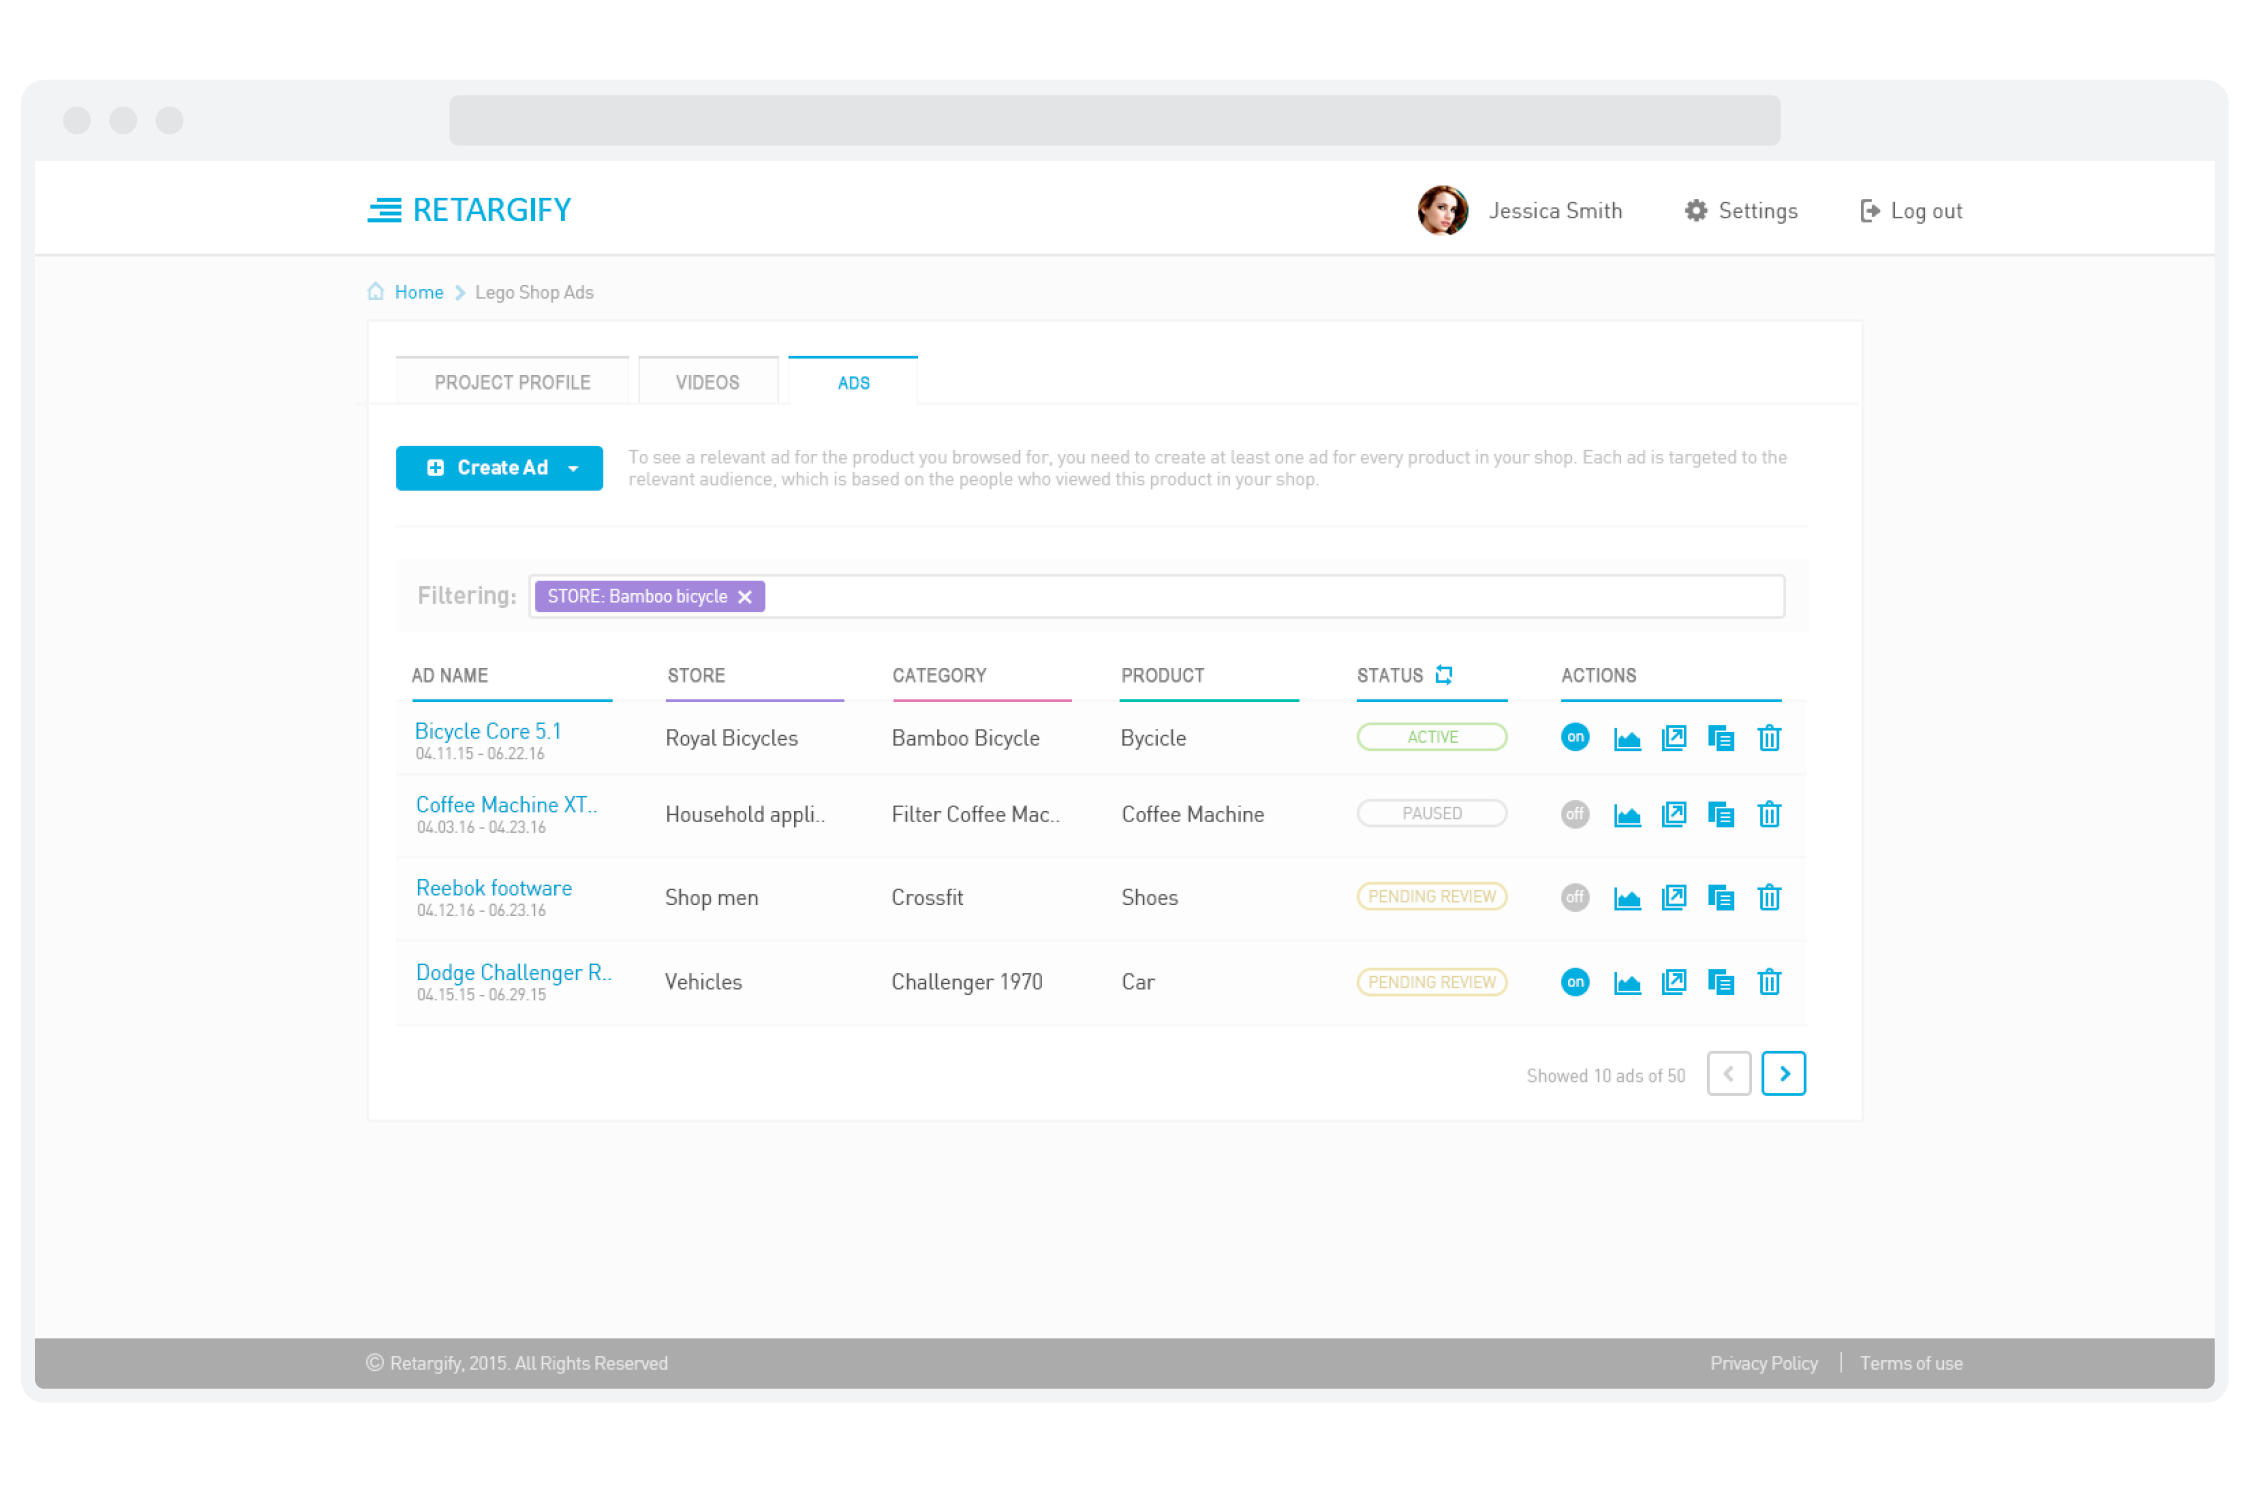Toggle the on switch for Dodge Challenger R
Viewport: 2252px width, 1485px height.
[x=1574, y=980]
